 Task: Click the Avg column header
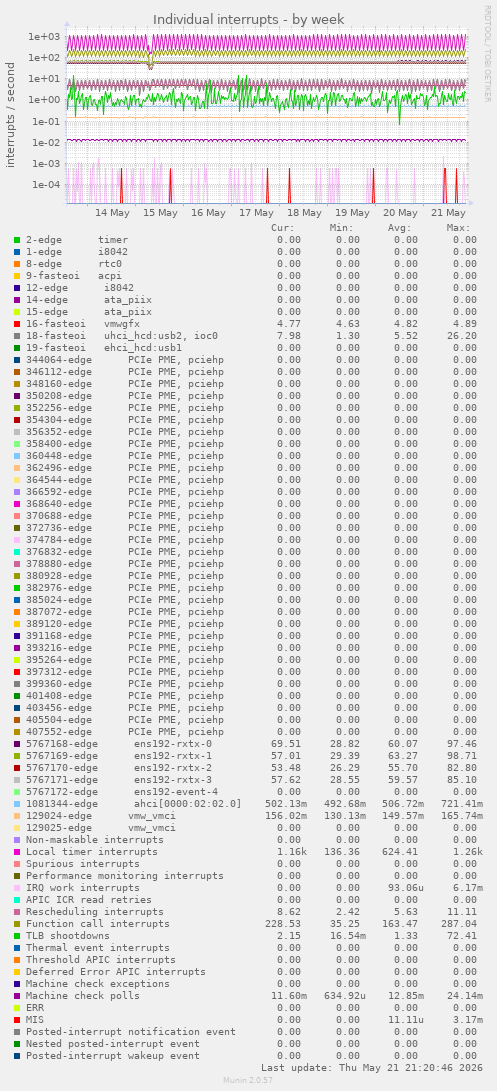point(400,228)
